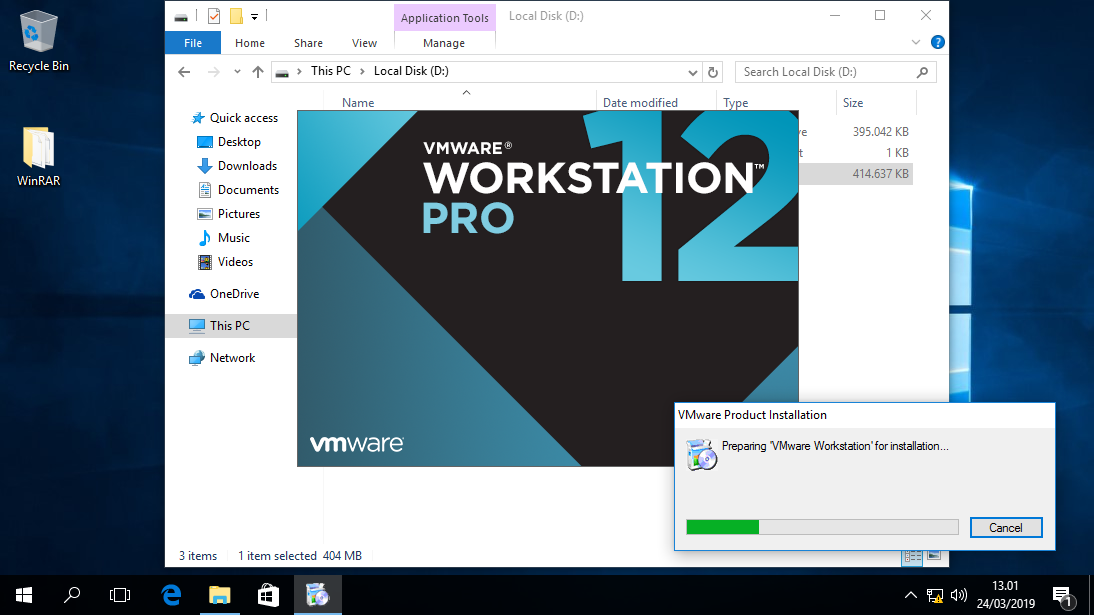
Task: Go up one folder level
Action: coord(258,72)
